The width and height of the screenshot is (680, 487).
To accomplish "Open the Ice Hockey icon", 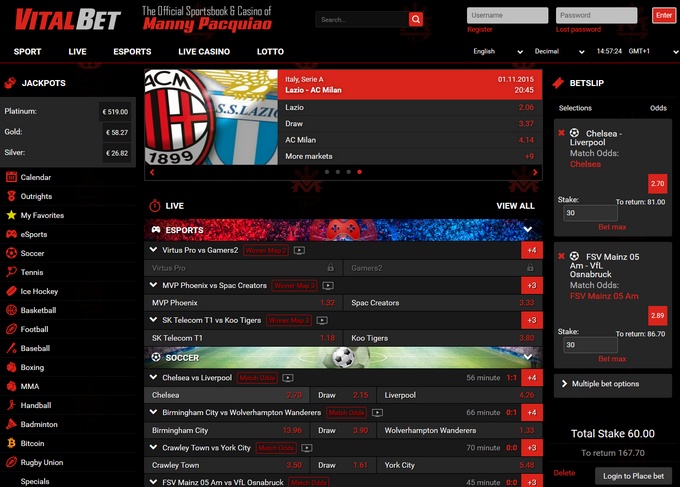I will 11,291.
